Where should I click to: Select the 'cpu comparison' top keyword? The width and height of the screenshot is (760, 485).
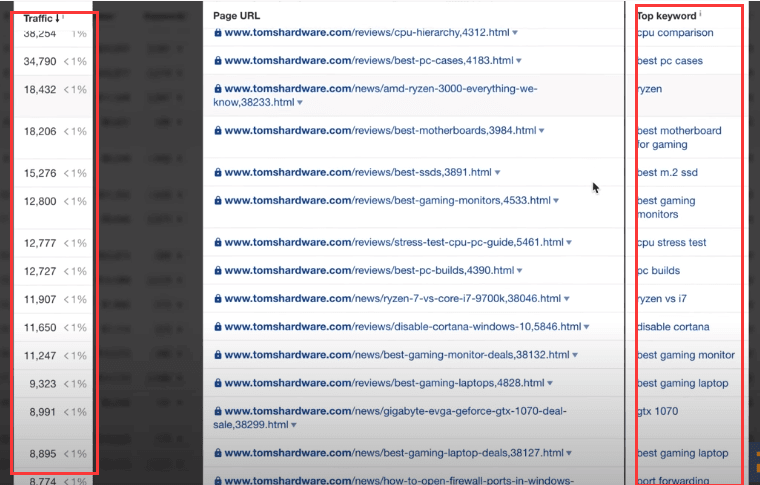pos(675,33)
